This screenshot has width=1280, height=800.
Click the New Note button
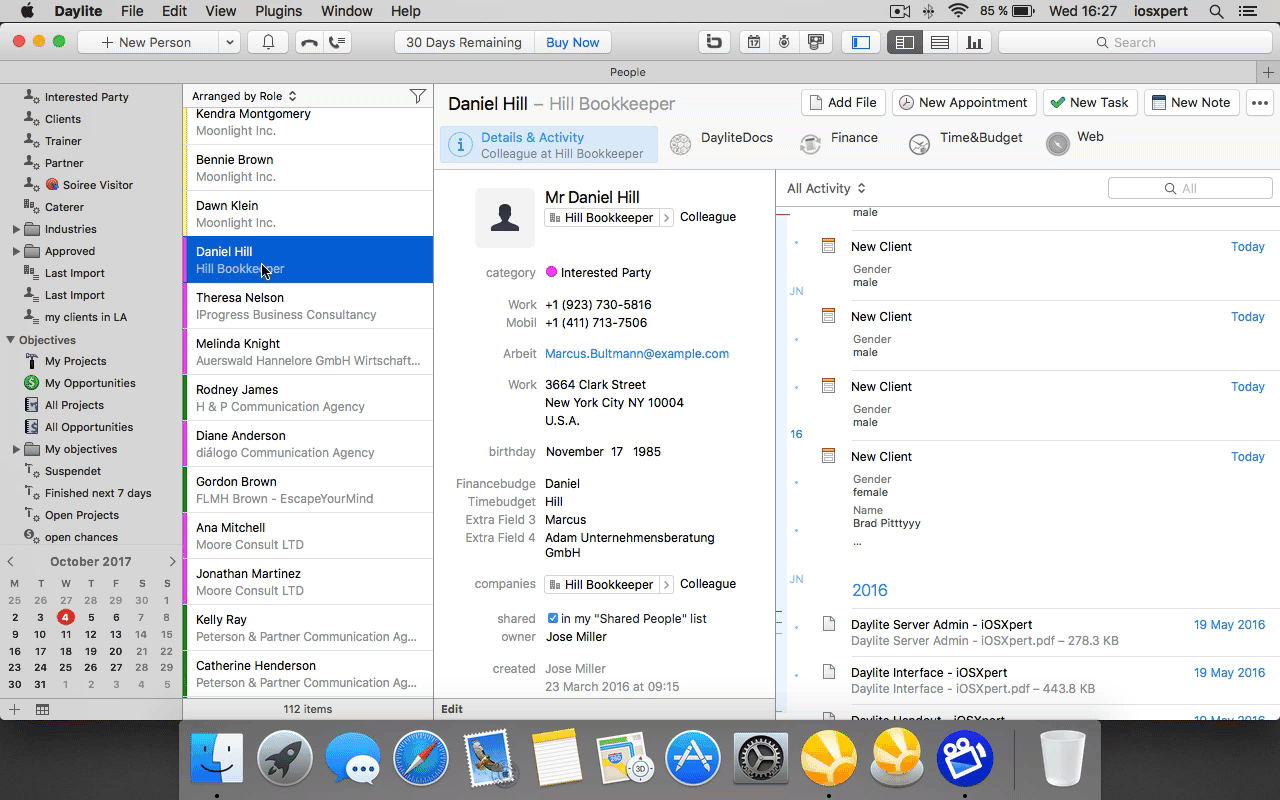pyautogui.click(x=1190, y=102)
